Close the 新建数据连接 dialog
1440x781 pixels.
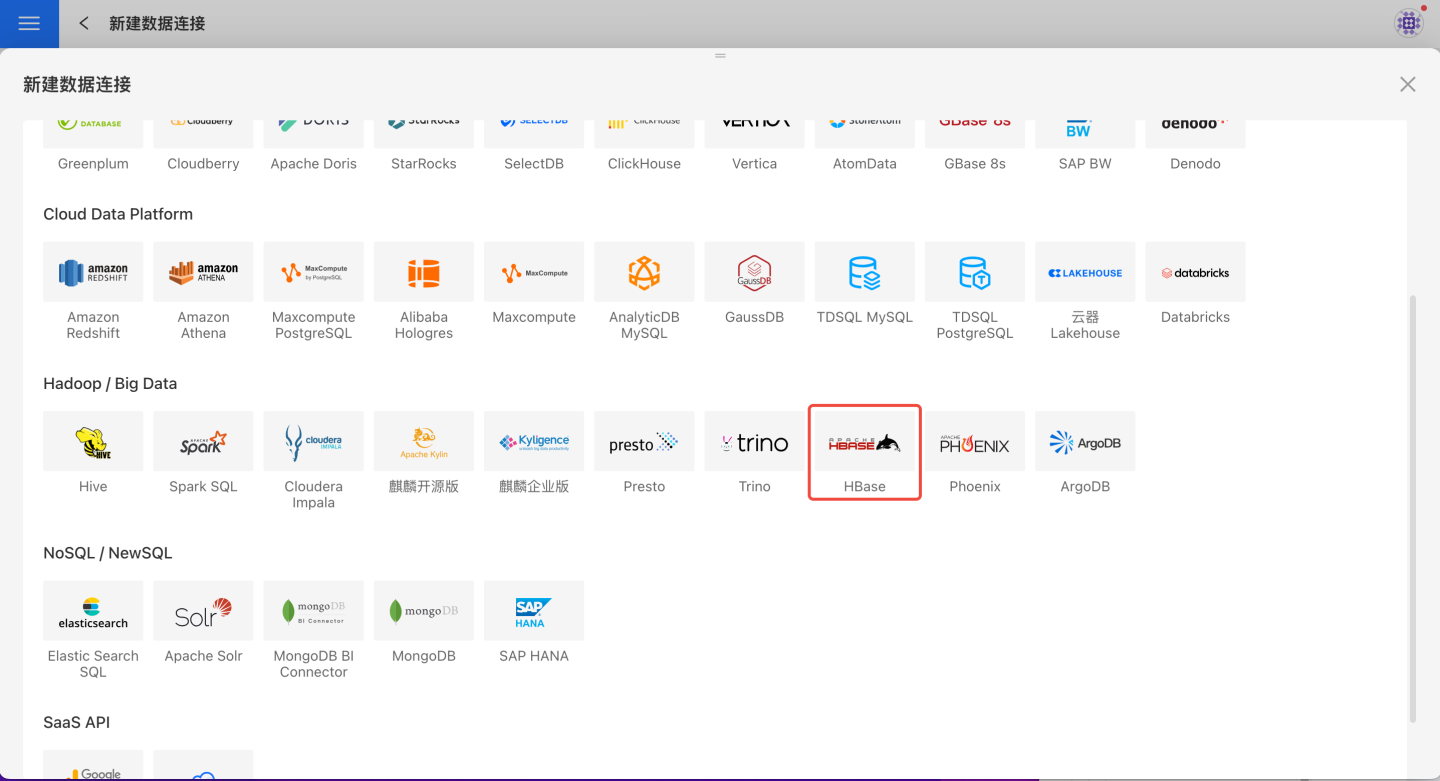[1407, 85]
